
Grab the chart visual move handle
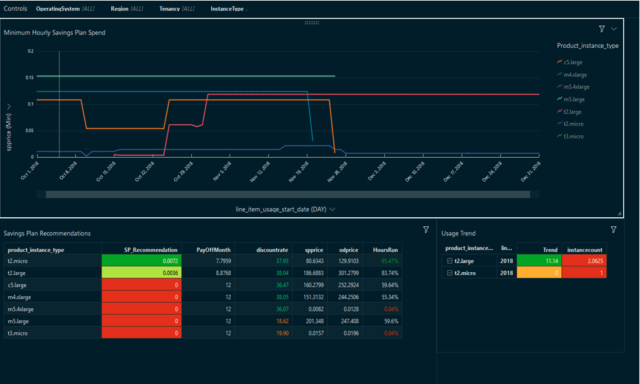coord(312,23)
